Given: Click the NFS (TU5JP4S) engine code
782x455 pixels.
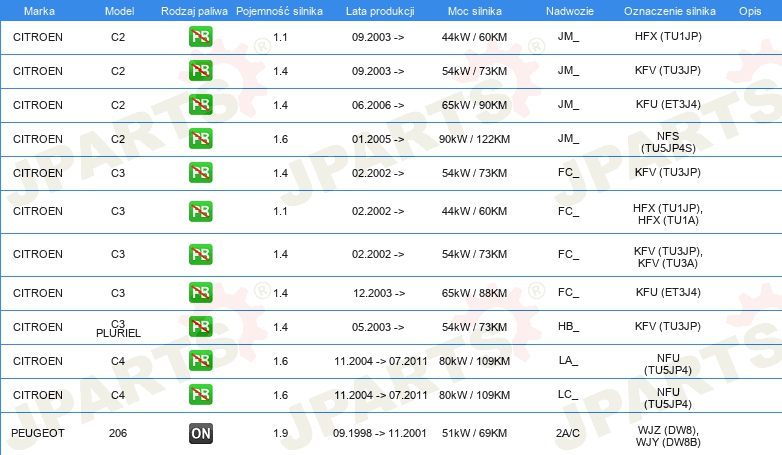Looking at the screenshot, I should pyautogui.click(x=668, y=142).
